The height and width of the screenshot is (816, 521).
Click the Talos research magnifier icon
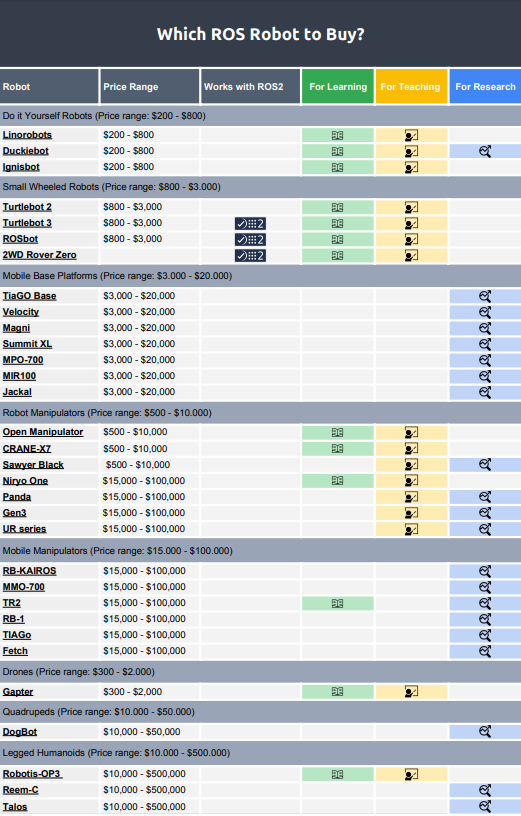(x=485, y=806)
